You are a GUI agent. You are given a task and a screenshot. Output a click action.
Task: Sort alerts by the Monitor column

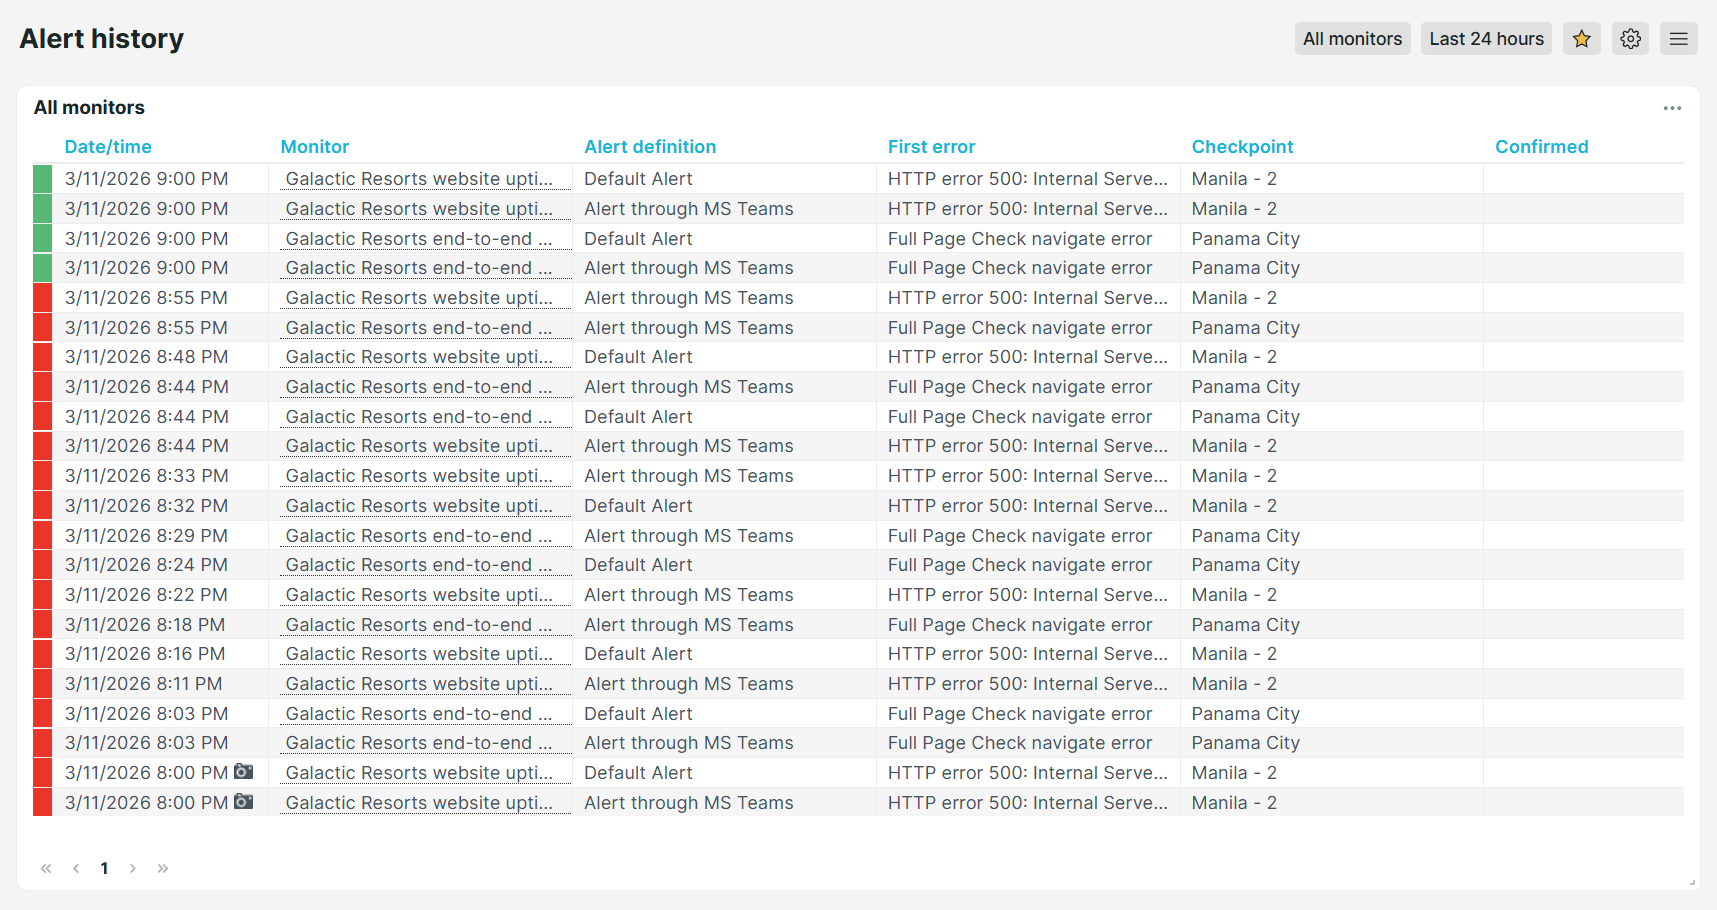pos(315,146)
